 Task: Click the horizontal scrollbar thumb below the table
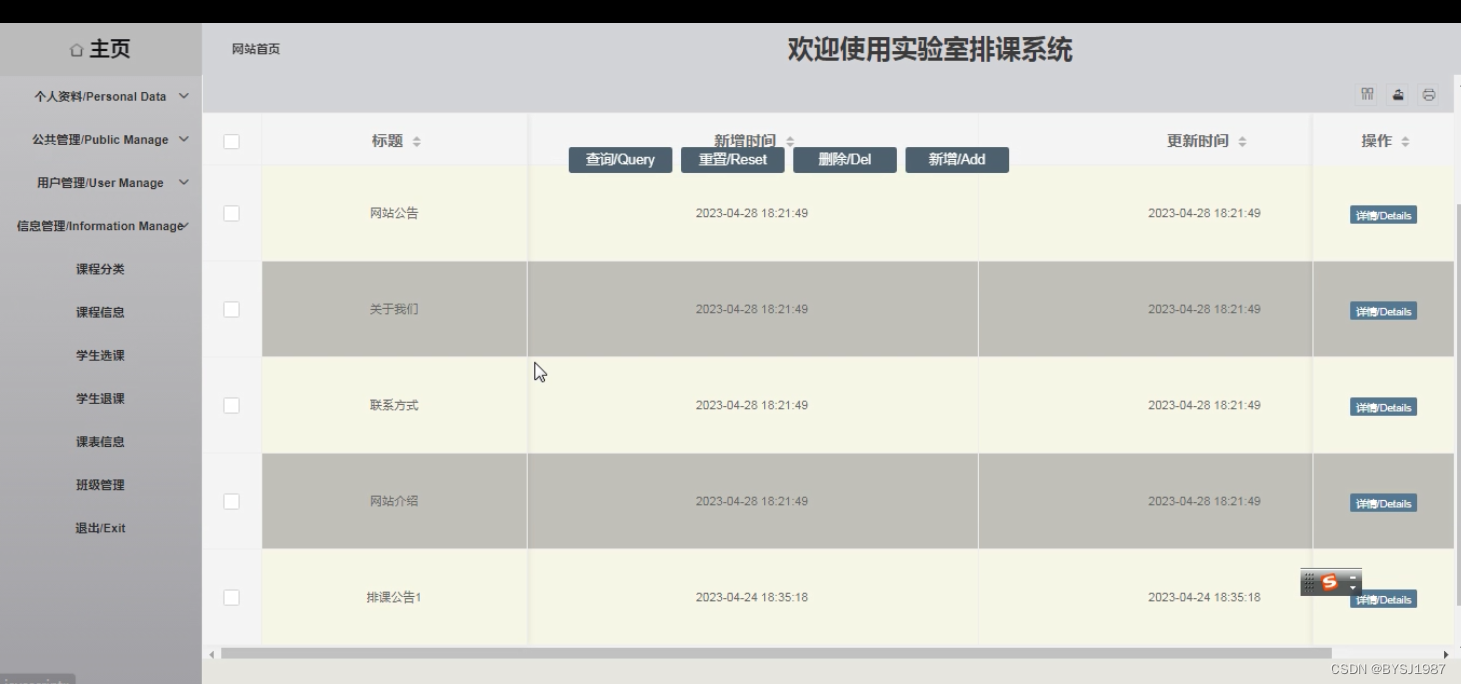(776, 653)
